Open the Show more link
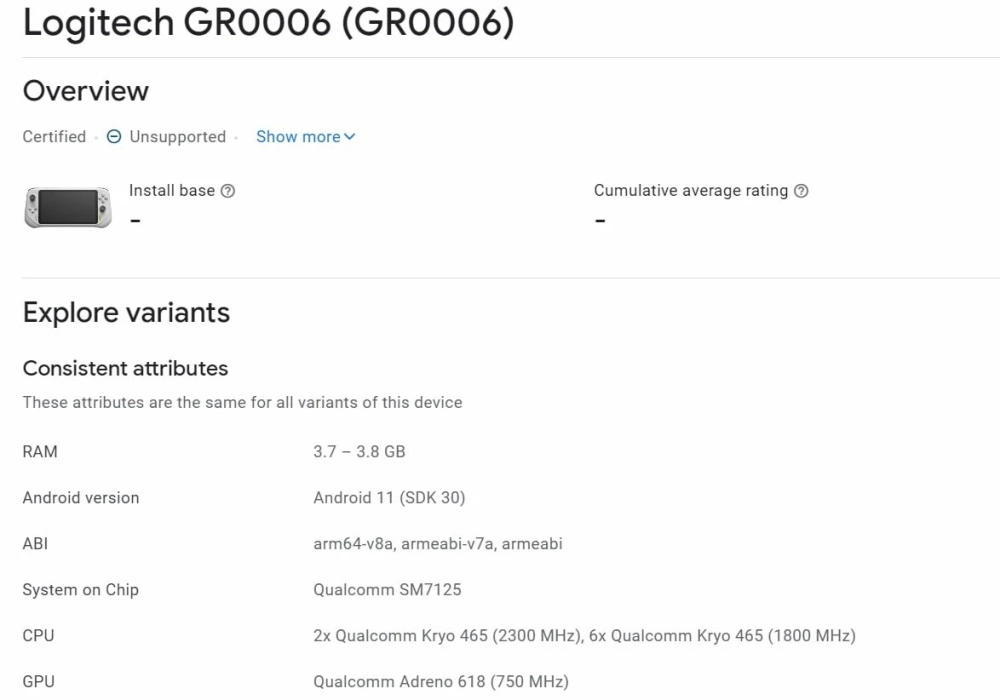 [x=298, y=137]
